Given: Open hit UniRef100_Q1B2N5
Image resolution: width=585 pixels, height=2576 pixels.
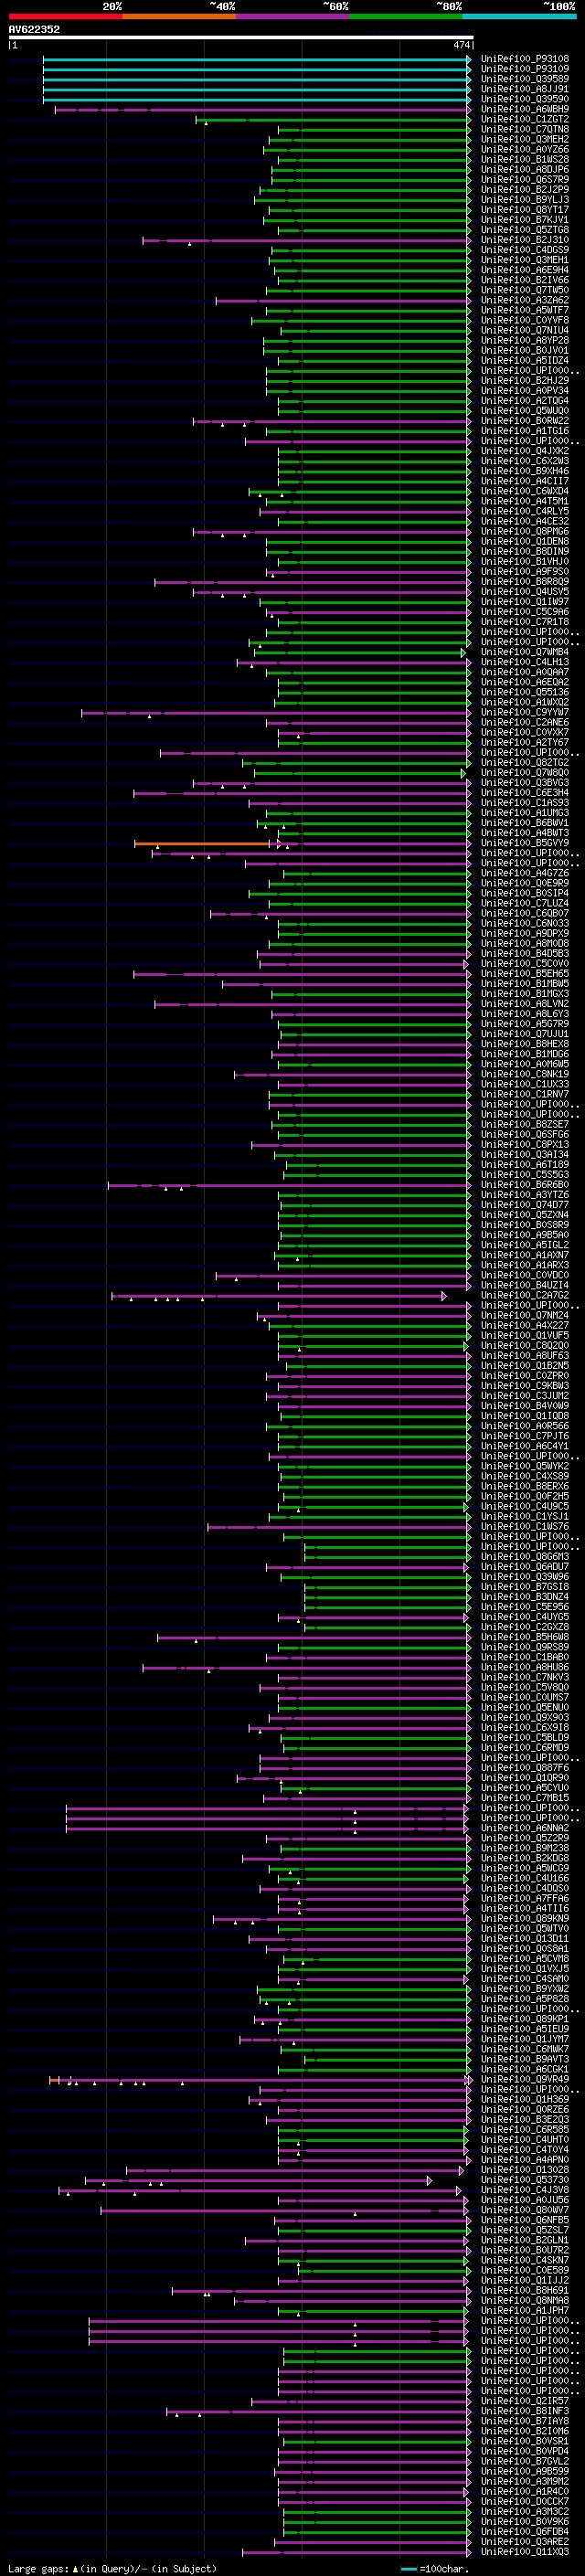Looking at the screenshot, I should (x=525, y=1366).
